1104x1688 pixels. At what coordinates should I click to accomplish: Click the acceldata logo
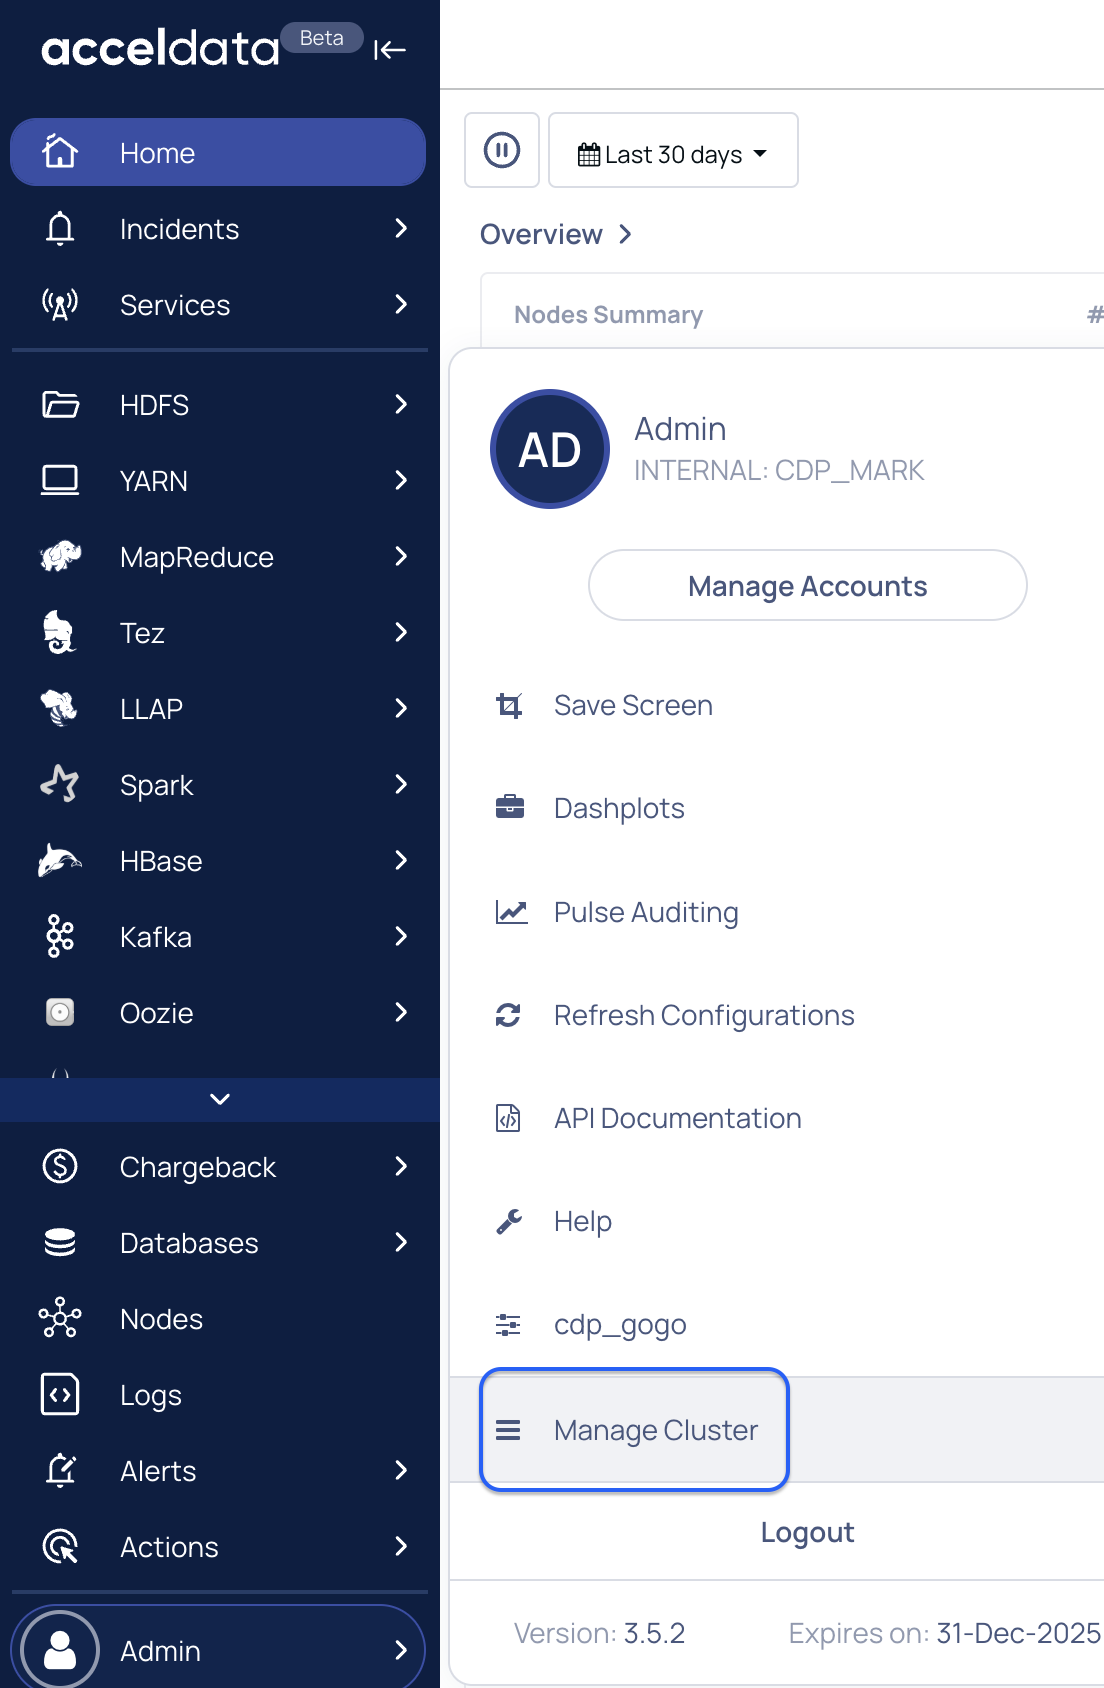click(x=160, y=48)
